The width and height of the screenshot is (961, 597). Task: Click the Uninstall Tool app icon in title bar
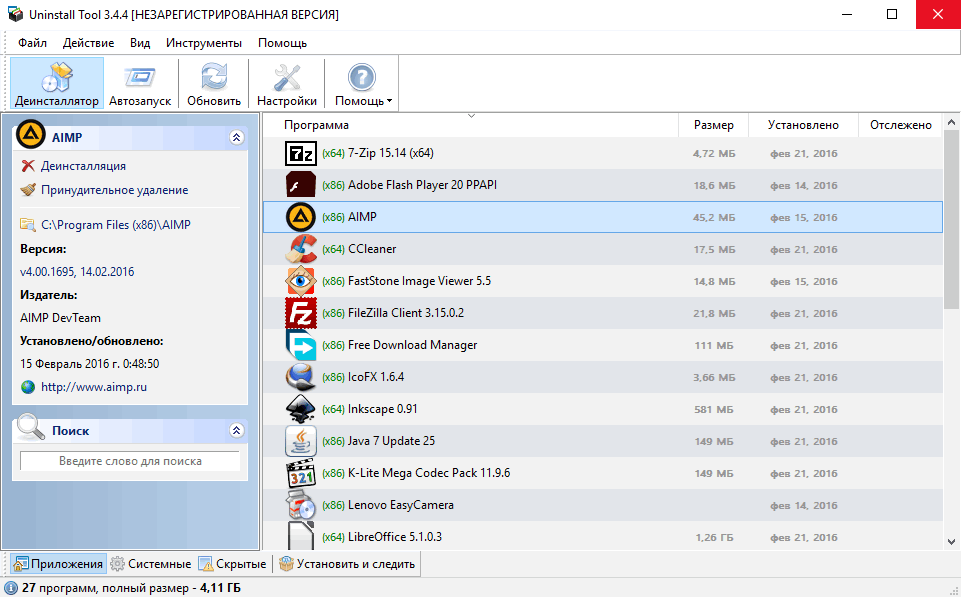(x=15, y=13)
